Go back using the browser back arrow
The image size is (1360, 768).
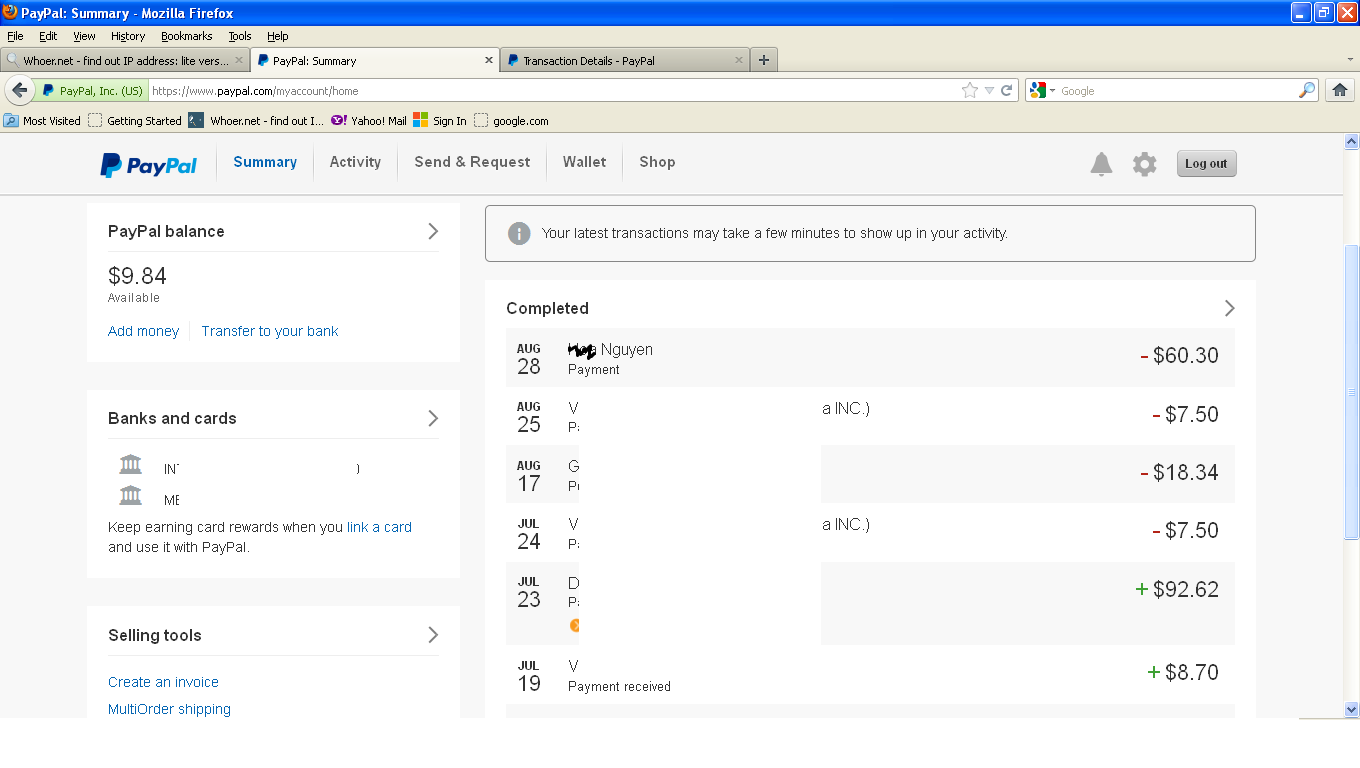(19, 90)
